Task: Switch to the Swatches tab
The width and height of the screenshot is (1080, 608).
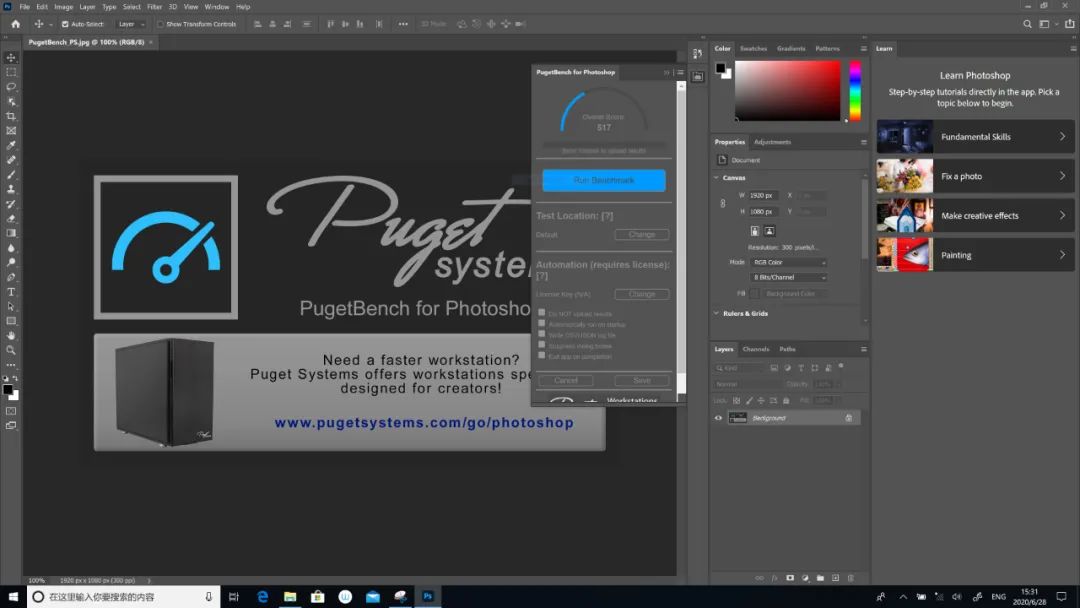Action: 754,49
